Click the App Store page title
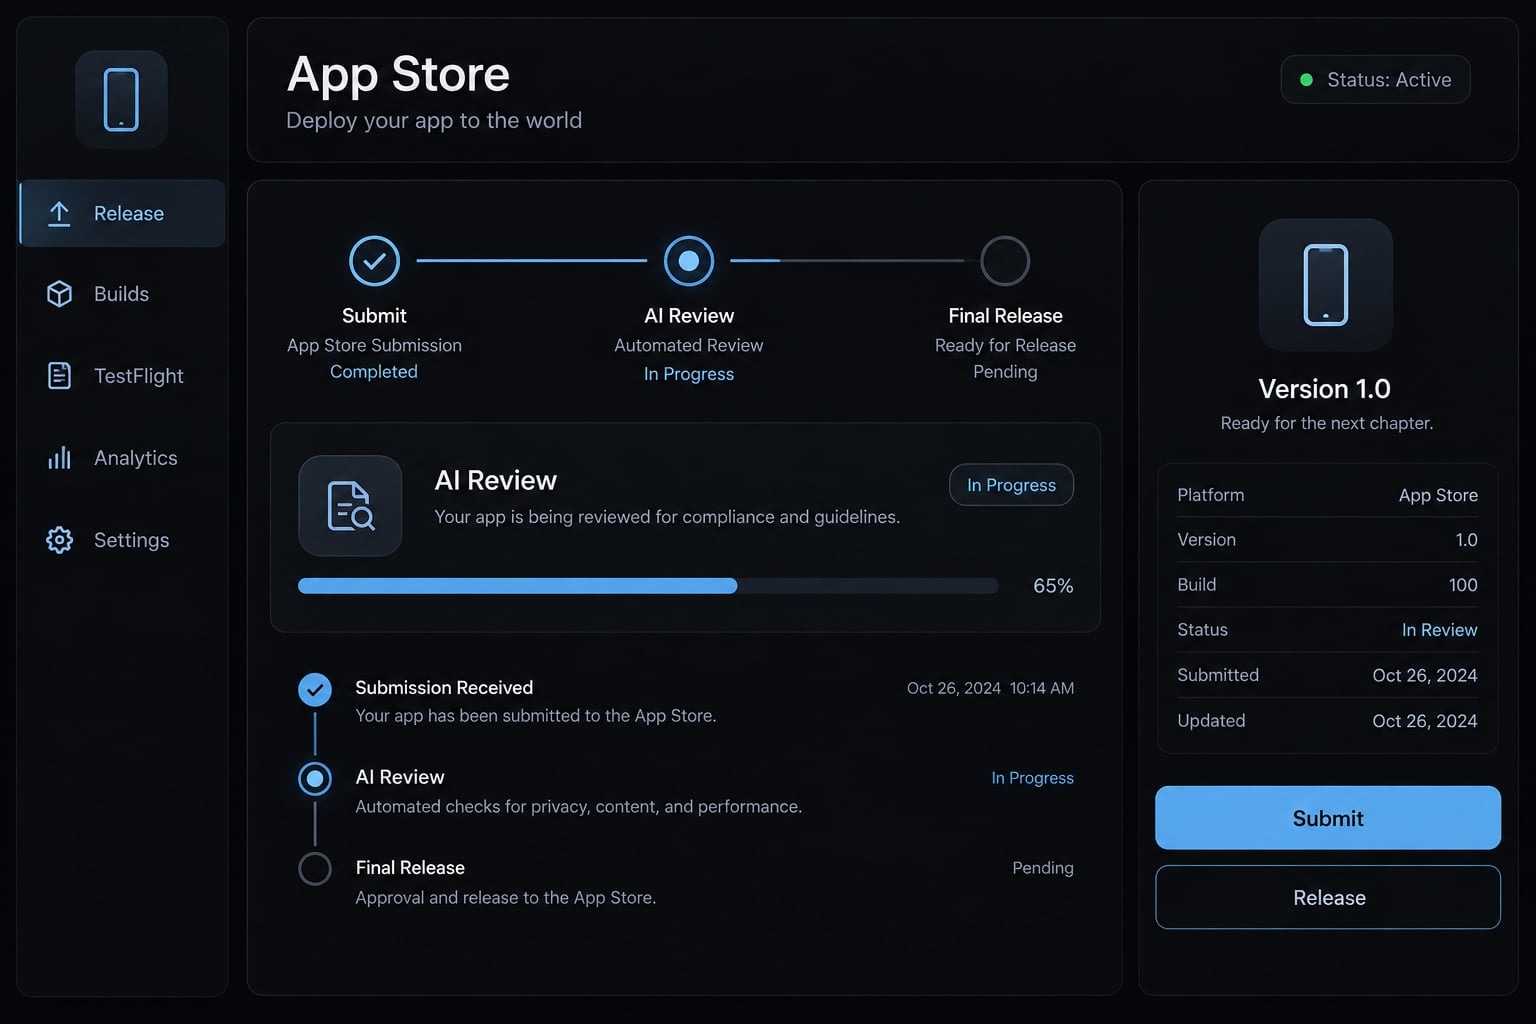The width and height of the screenshot is (1536, 1024). (398, 74)
